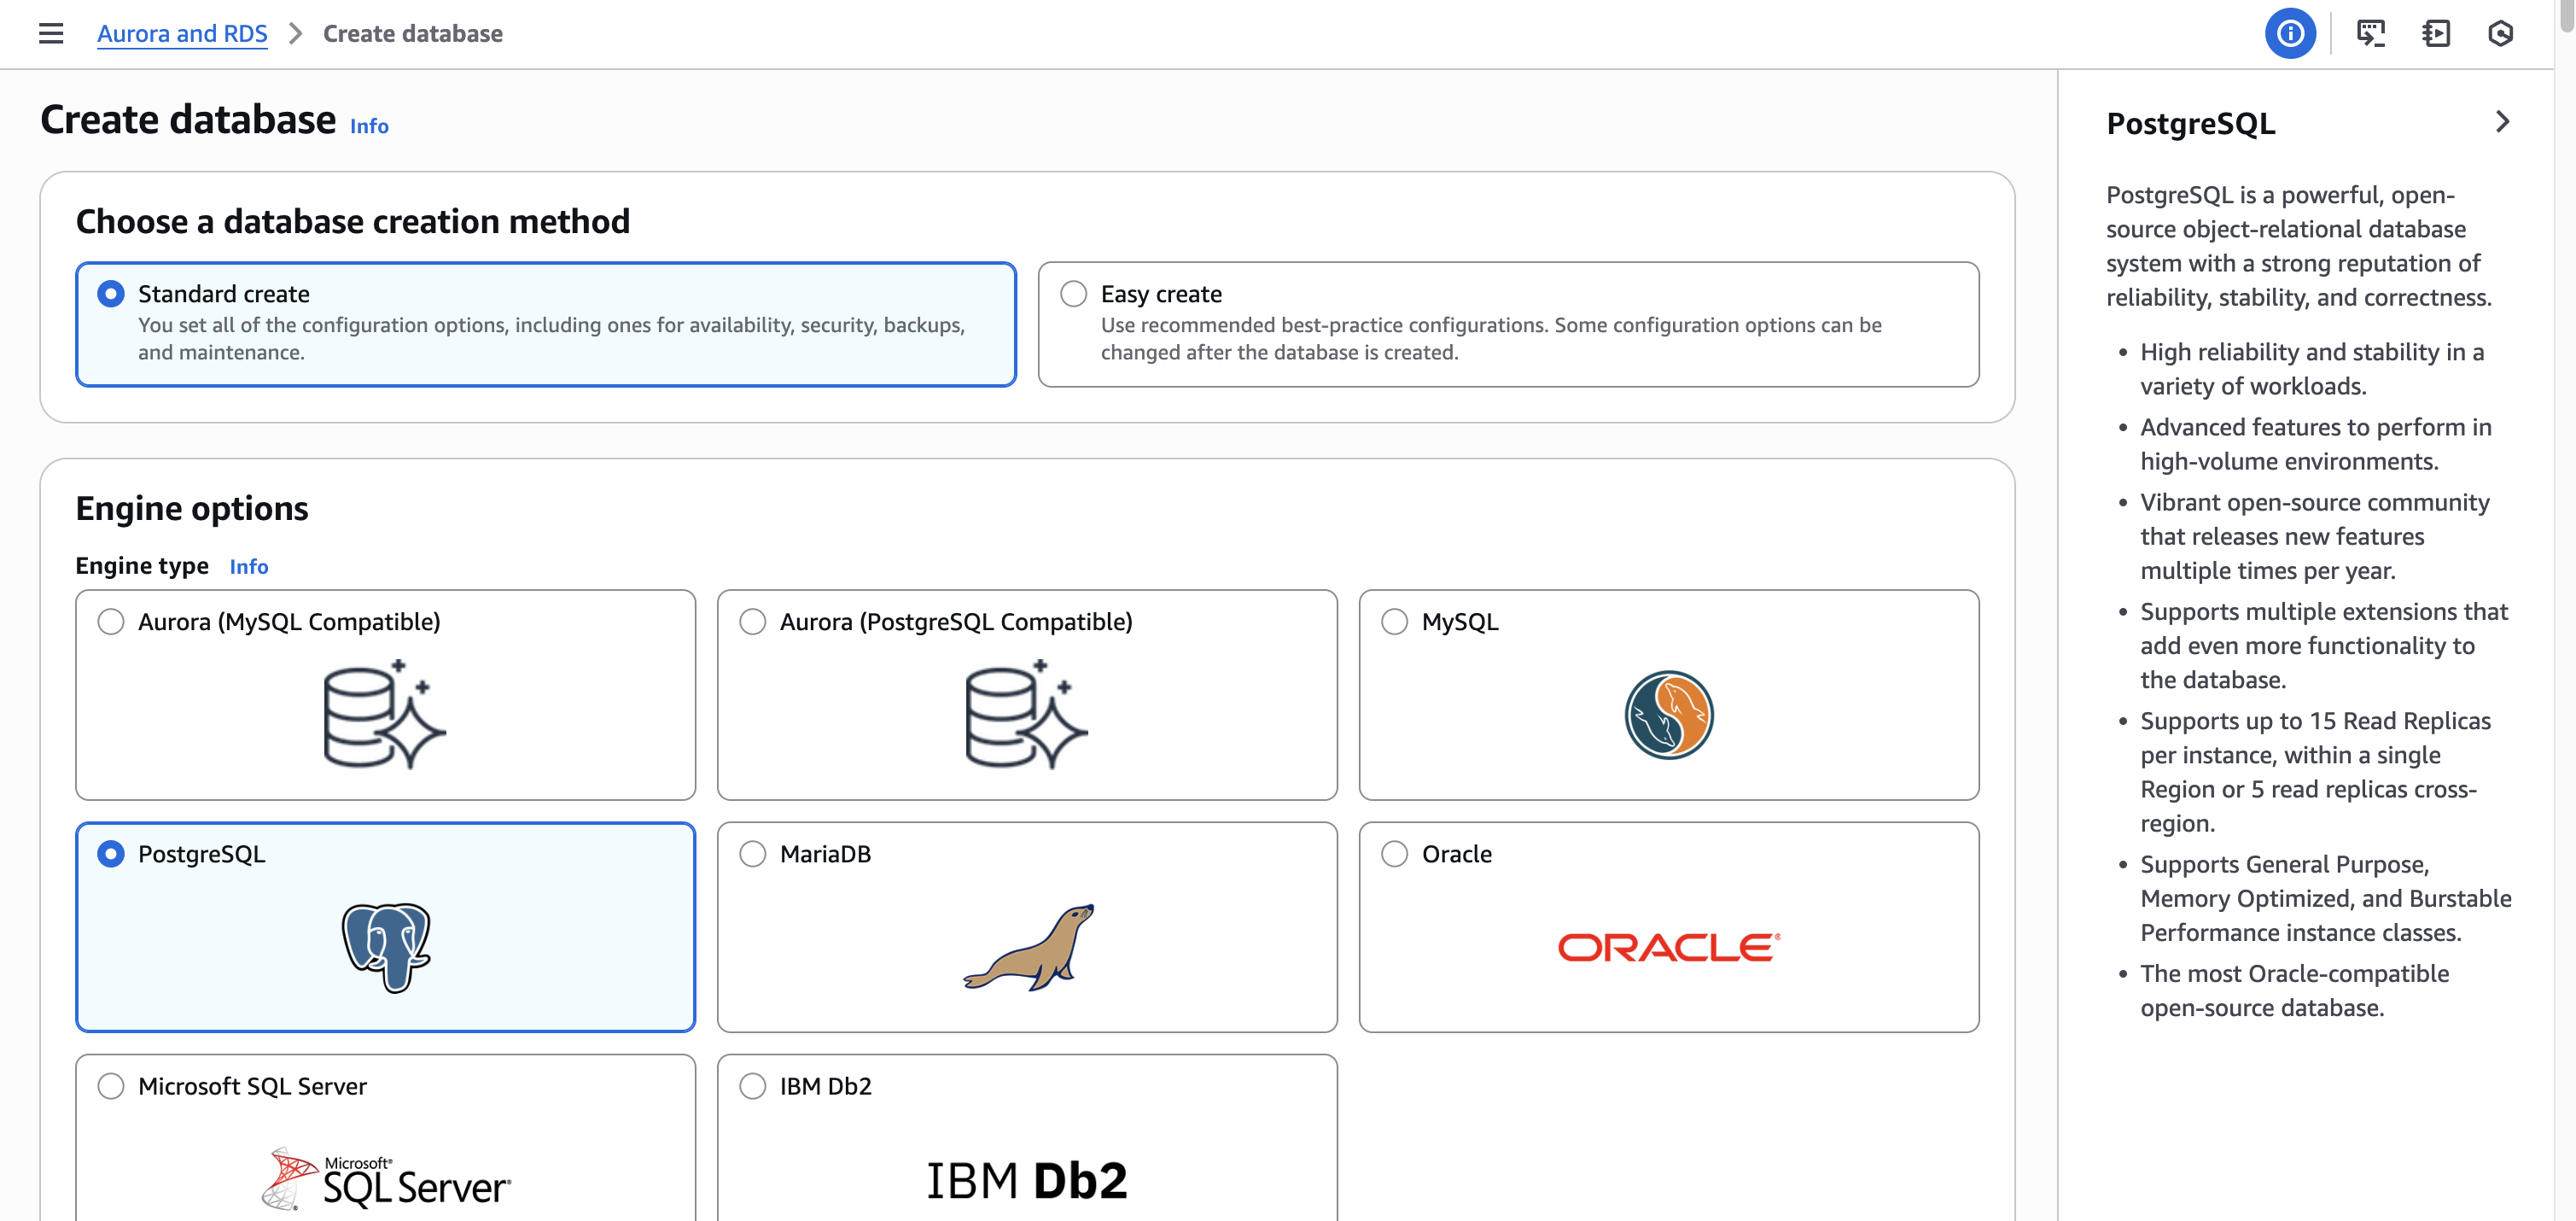Click the hexagon settings icon in header

2500,33
